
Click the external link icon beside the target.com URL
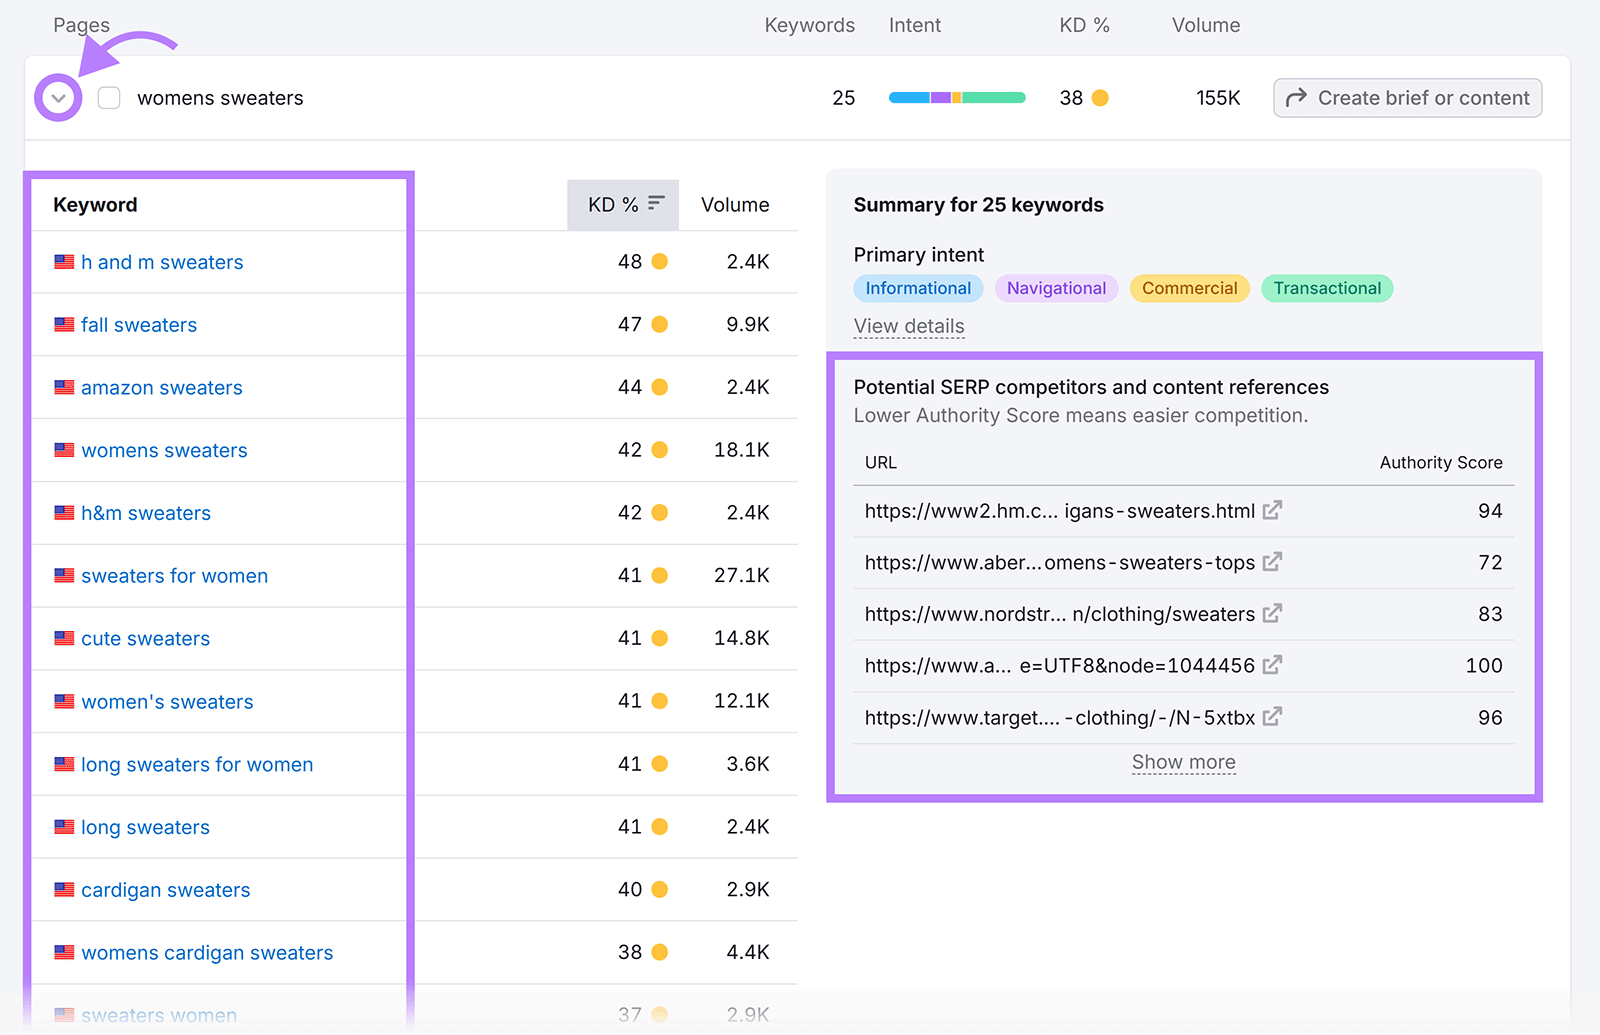click(x=1272, y=717)
